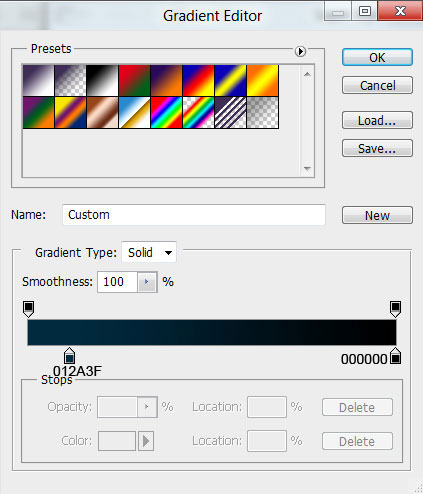
Task: Choose the Red, Green gradient preset
Action: (x=134, y=80)
